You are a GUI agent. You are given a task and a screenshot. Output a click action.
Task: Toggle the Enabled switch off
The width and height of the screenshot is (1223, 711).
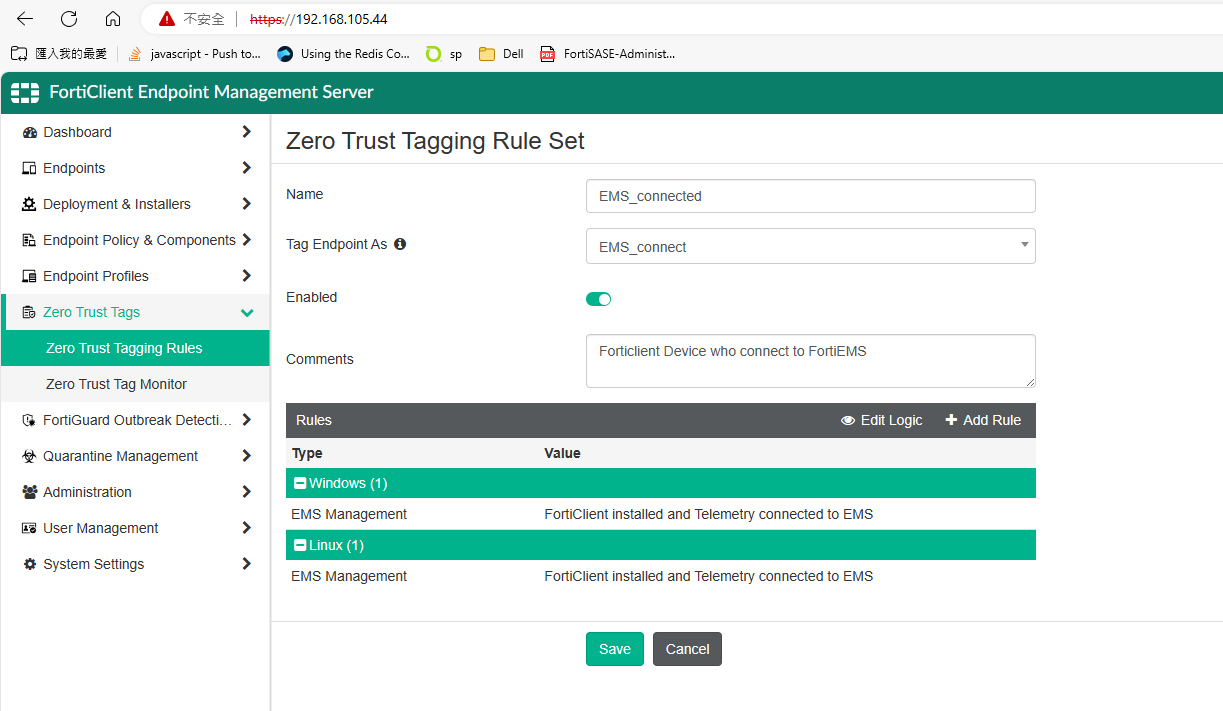click(598, 299)
